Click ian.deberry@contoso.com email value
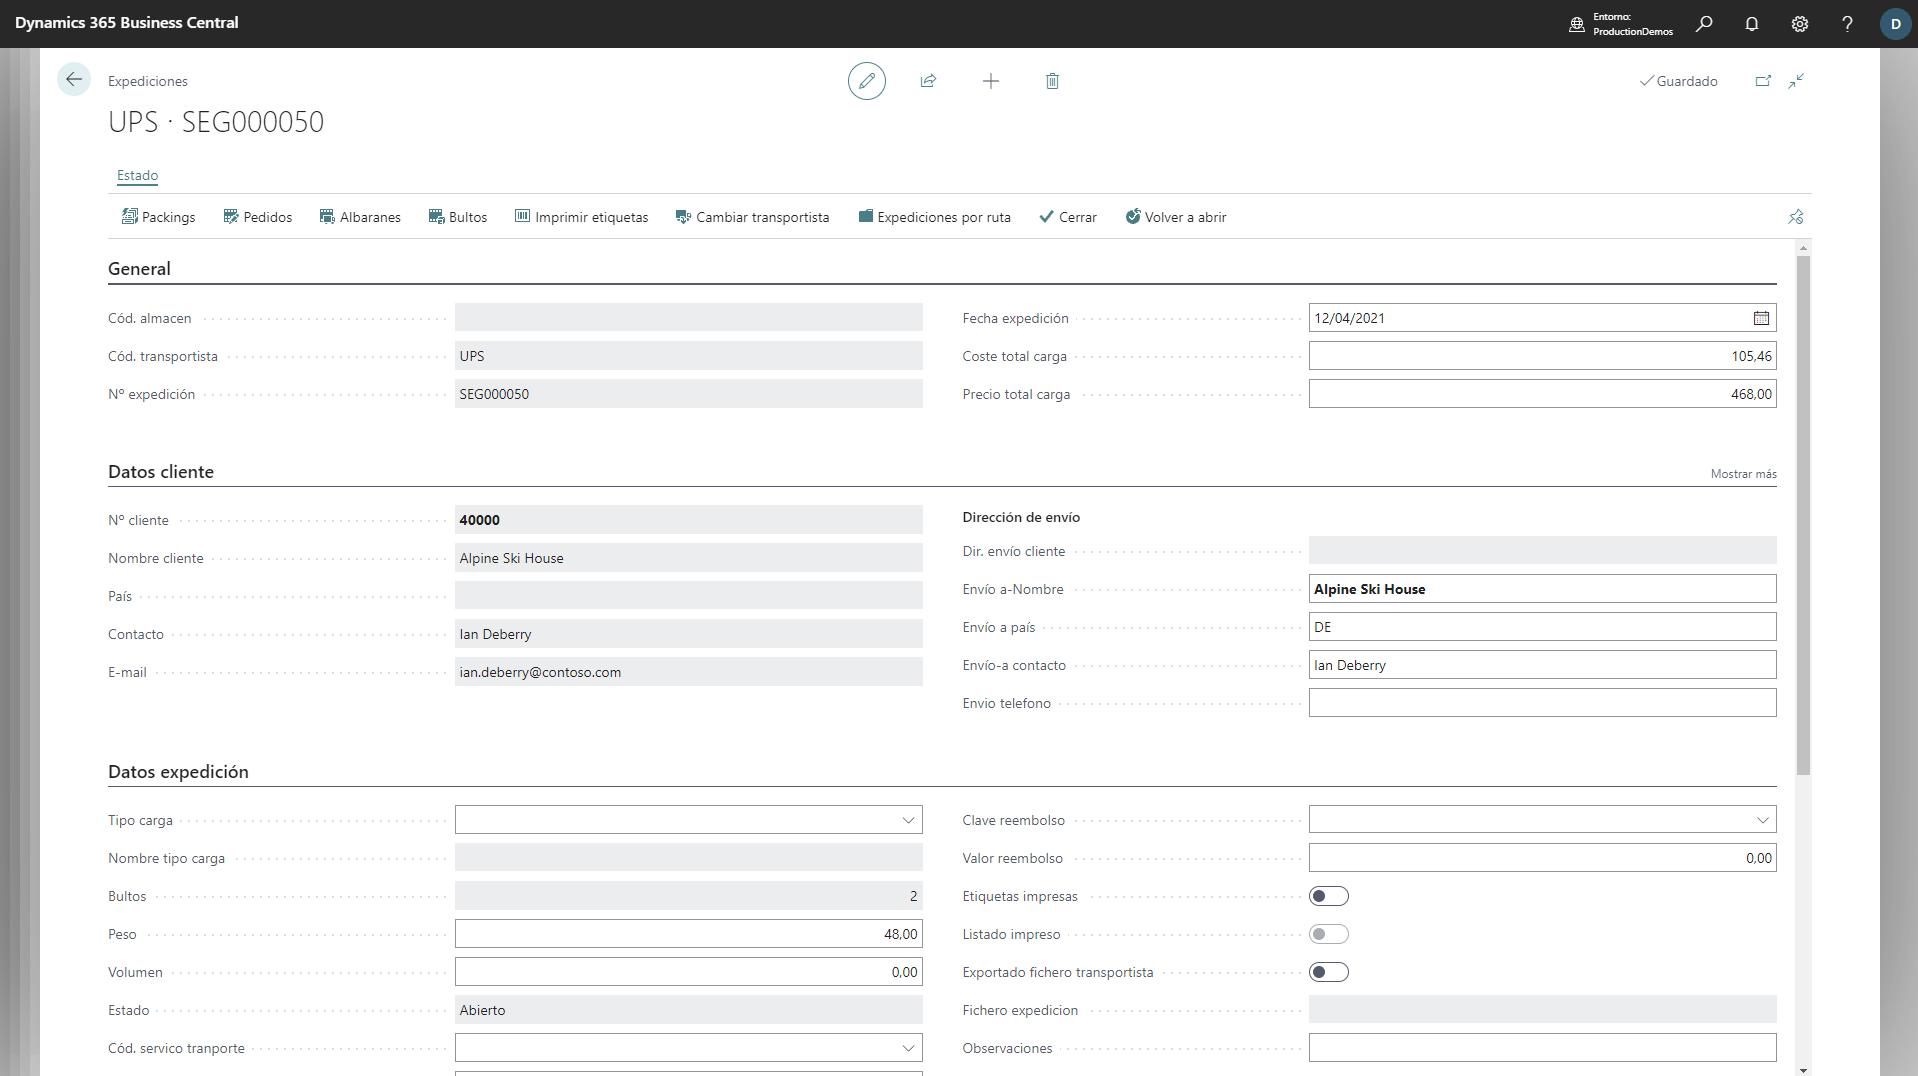 point(688,672)
